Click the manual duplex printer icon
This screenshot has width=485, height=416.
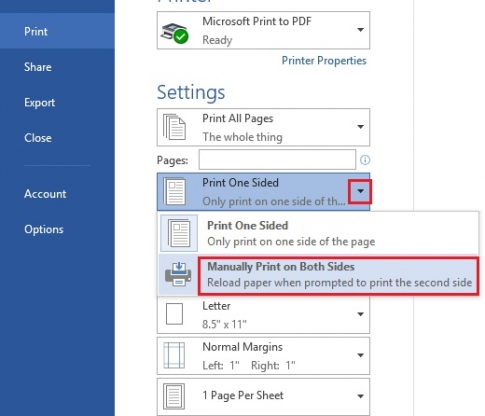(x=178, y=274)
